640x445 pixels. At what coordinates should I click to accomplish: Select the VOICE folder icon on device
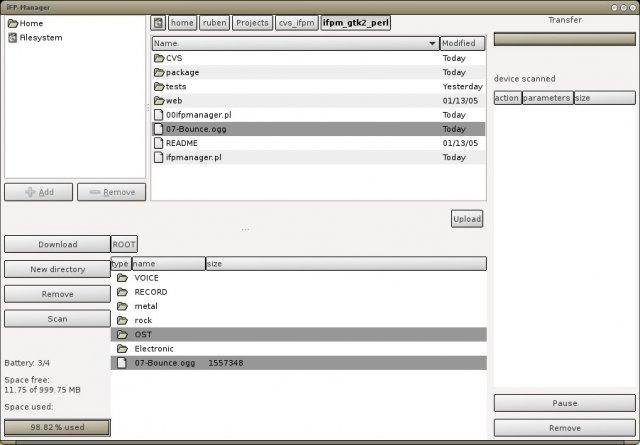pyautogui.click(x=122, y=278)
